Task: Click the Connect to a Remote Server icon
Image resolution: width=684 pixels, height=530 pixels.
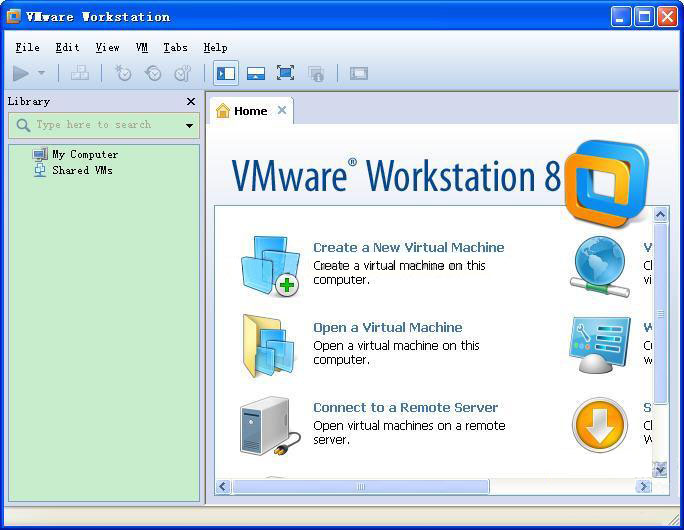Action: click(x=269, y=425)
